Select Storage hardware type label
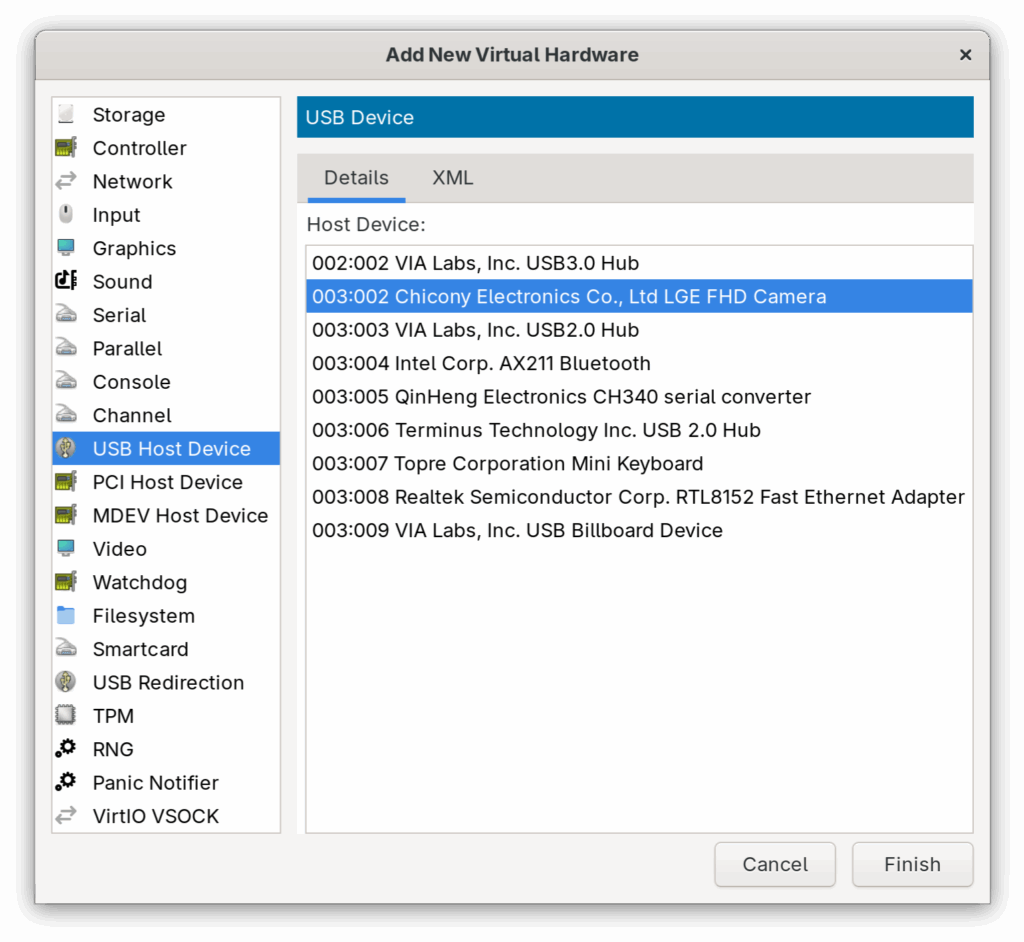The image size is (1024, 942). pyautogui.click(x=129, y=115)
